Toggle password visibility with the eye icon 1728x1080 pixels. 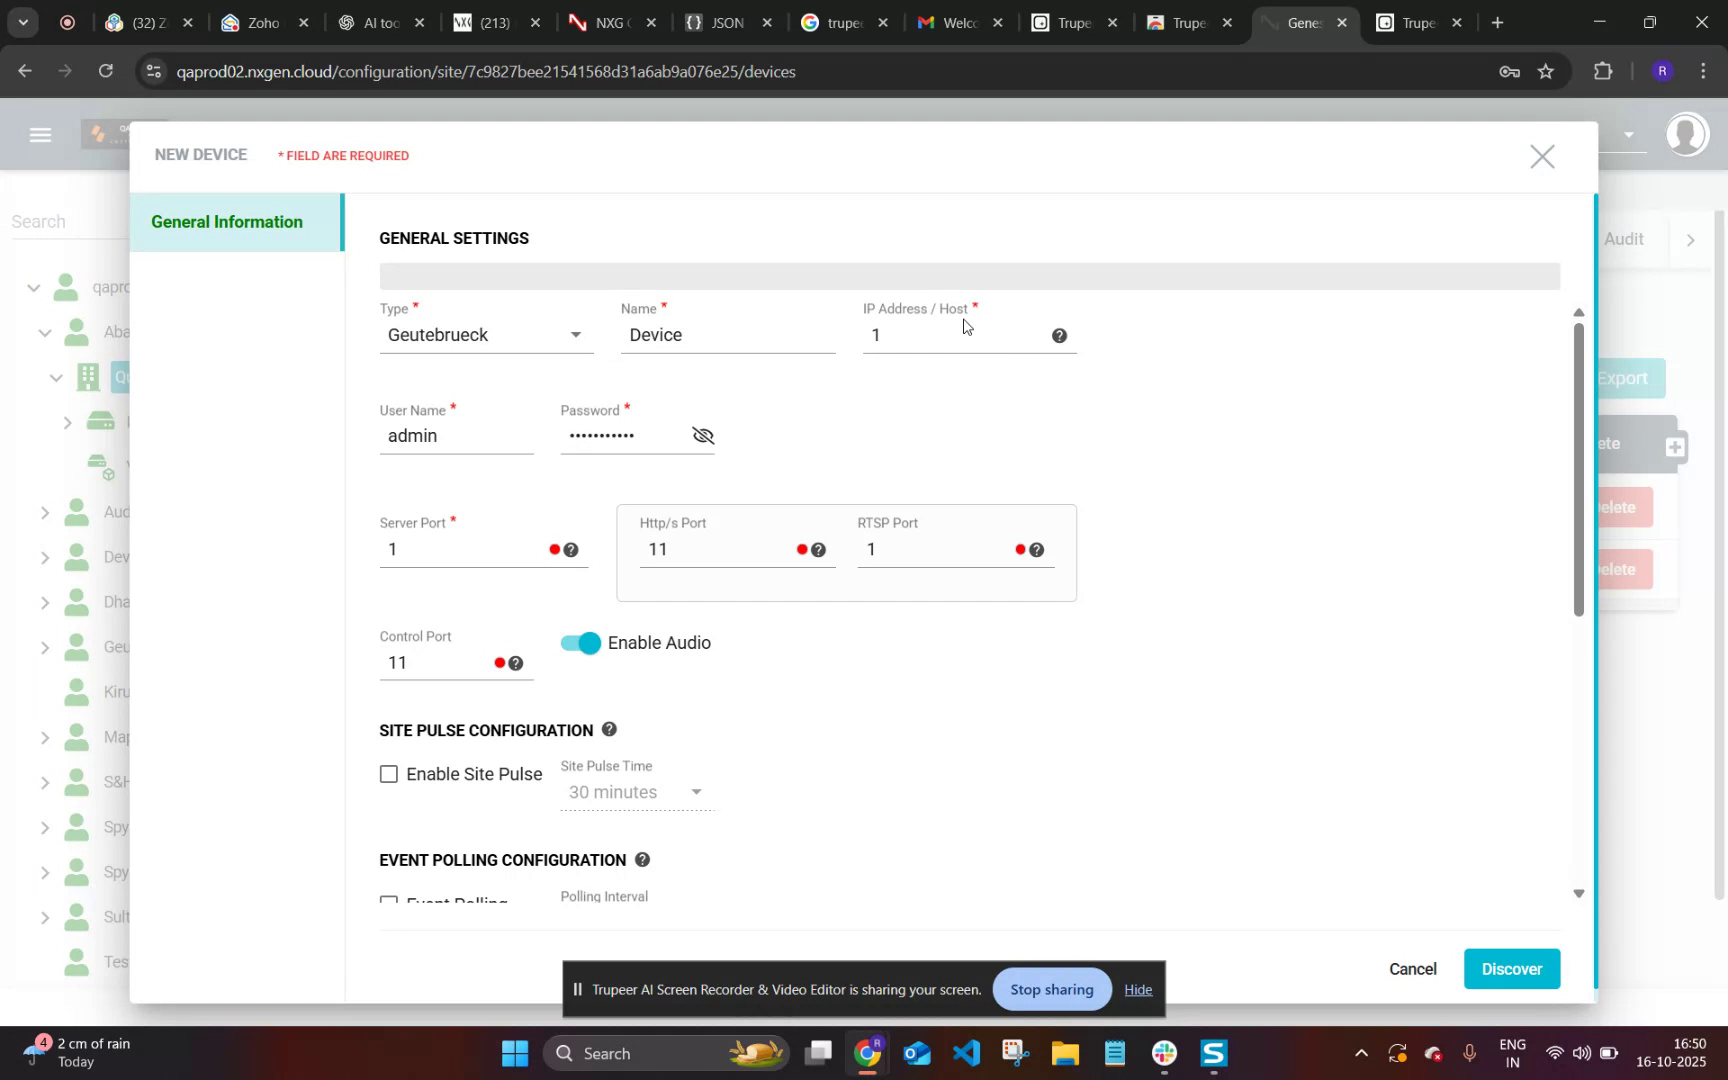coord(703,435)
